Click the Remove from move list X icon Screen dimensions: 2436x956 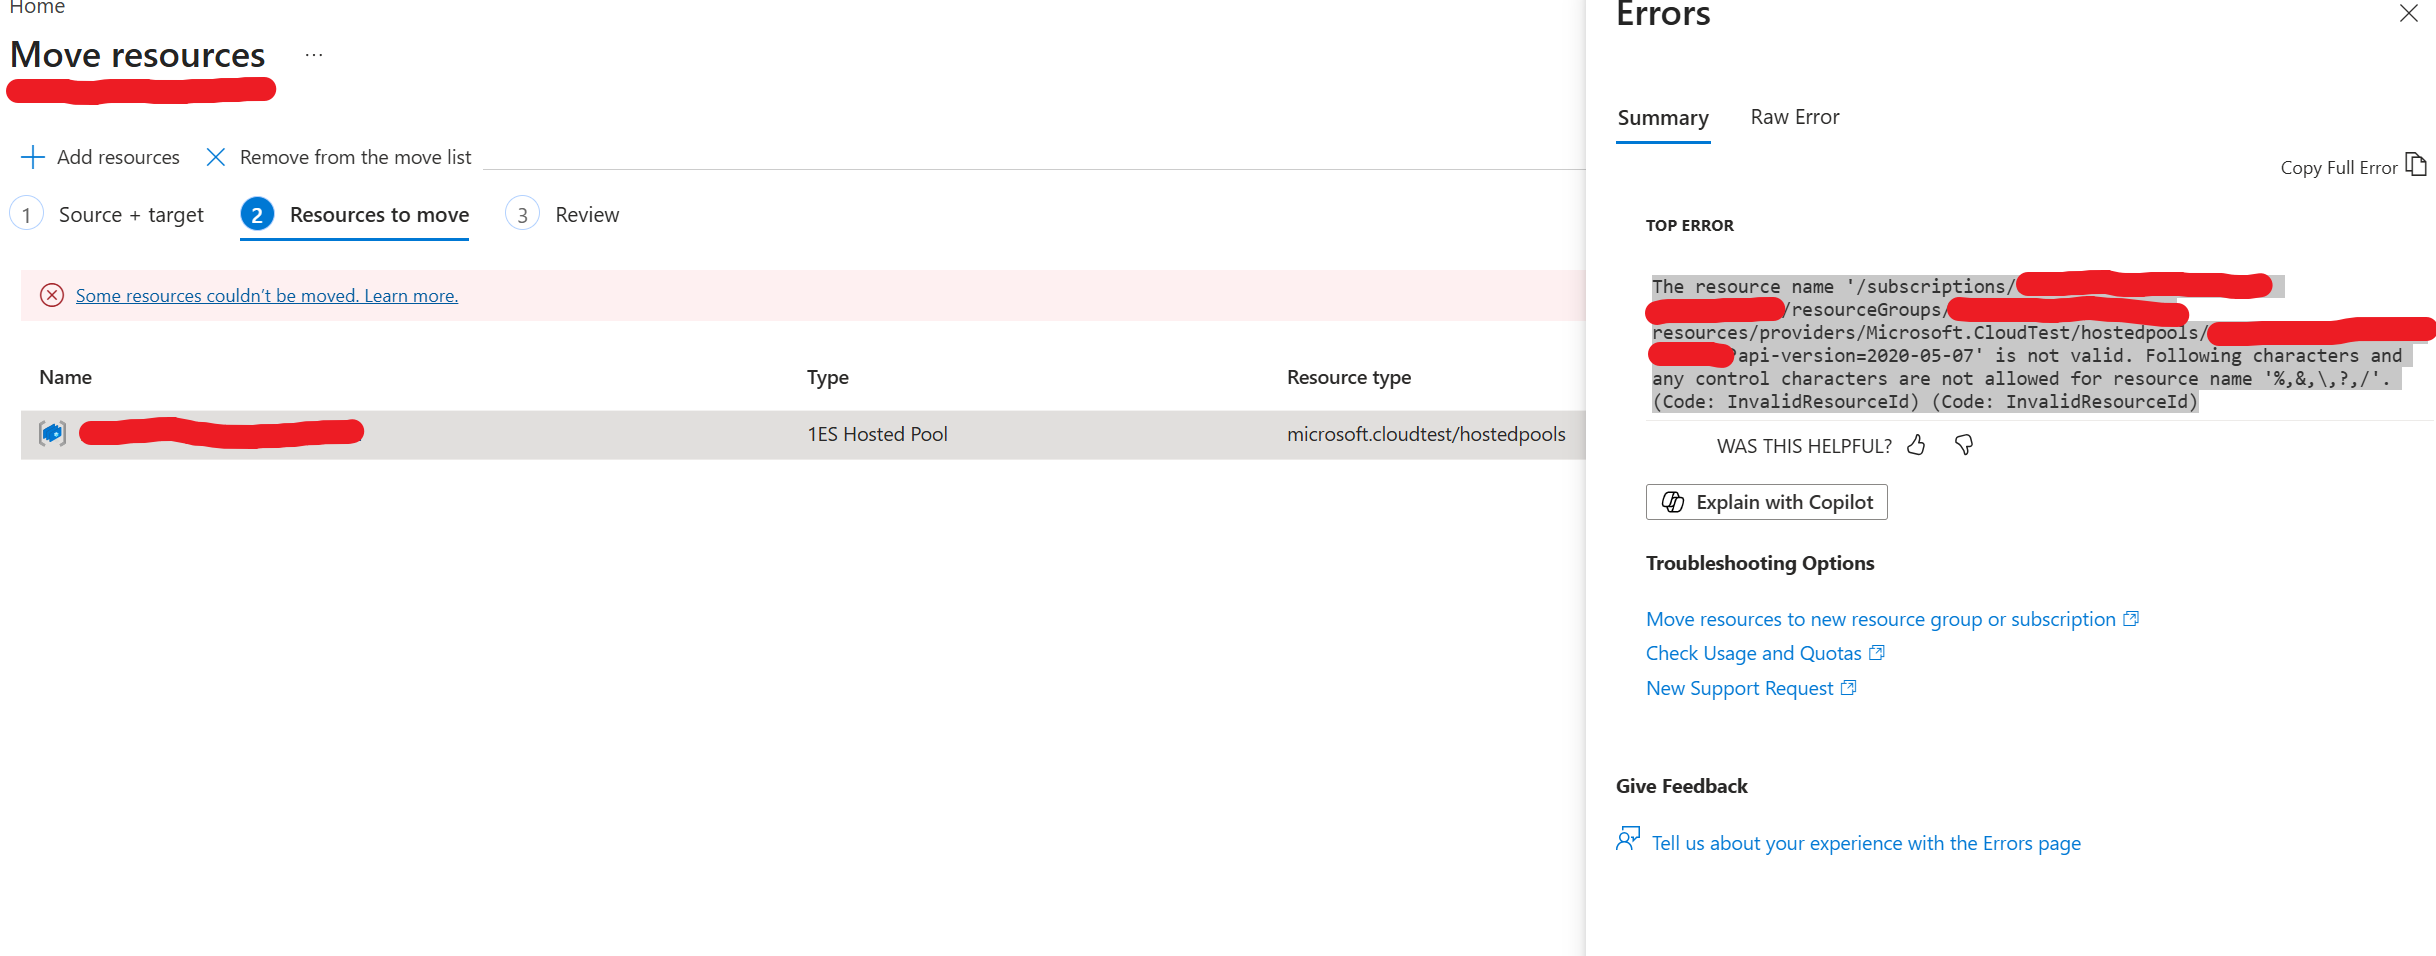pos(215,157)
